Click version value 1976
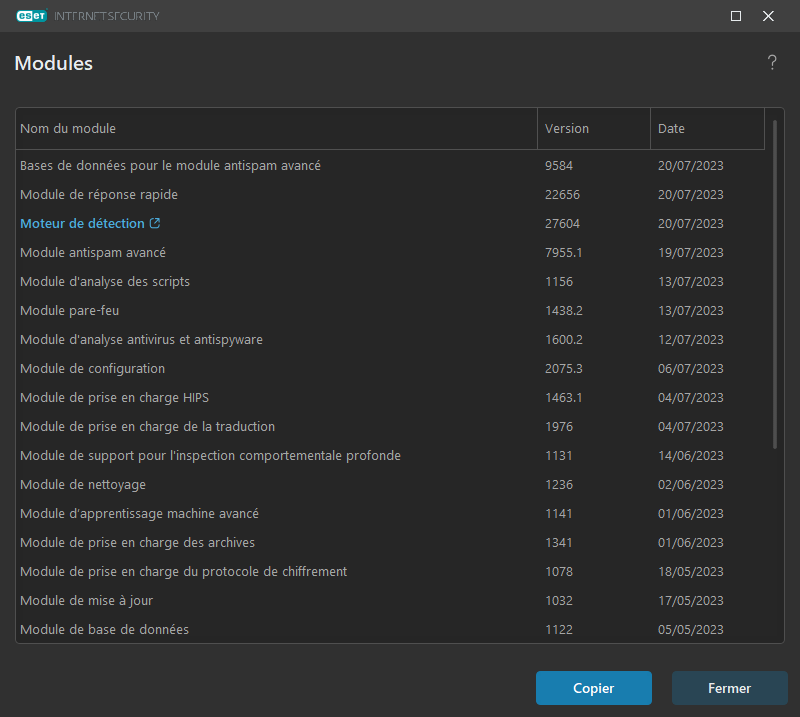Viewport: 800px width, 717px height. tap(559, 427)
